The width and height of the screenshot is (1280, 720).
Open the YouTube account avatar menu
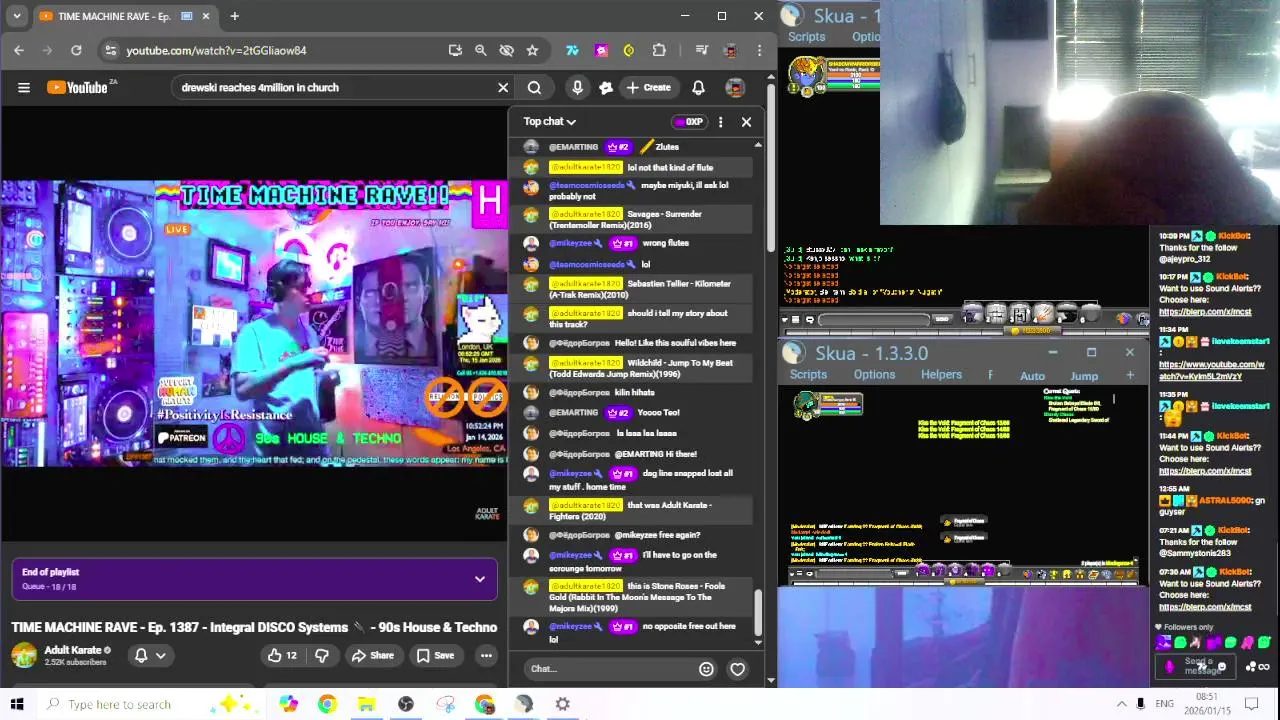click(x=735, y=88)
